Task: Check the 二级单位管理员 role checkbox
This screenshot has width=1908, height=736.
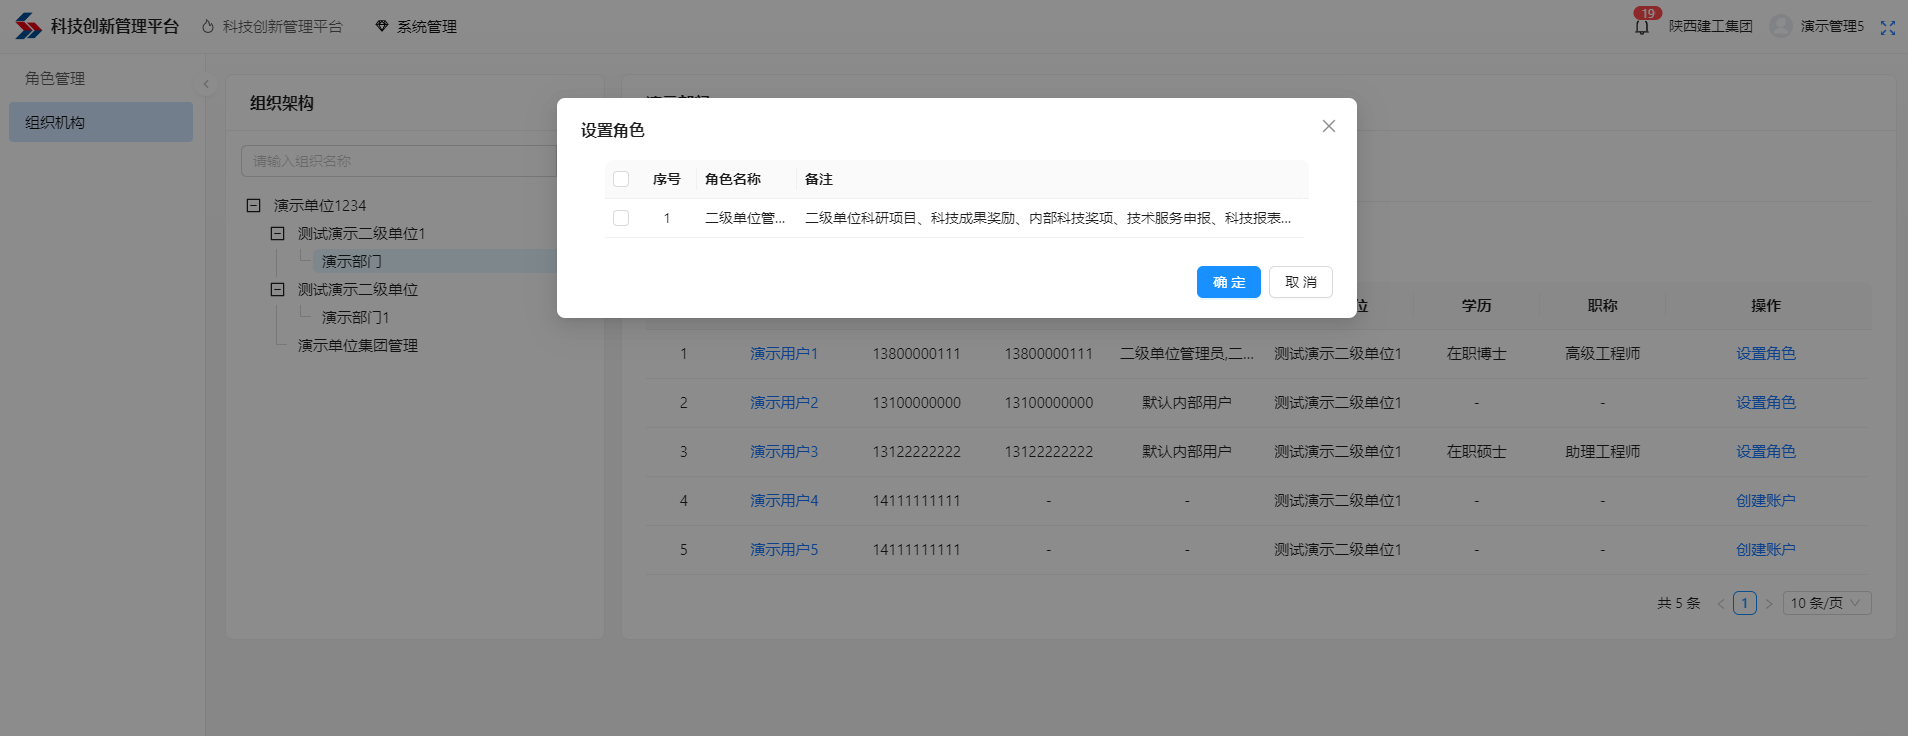Action: 621,218
